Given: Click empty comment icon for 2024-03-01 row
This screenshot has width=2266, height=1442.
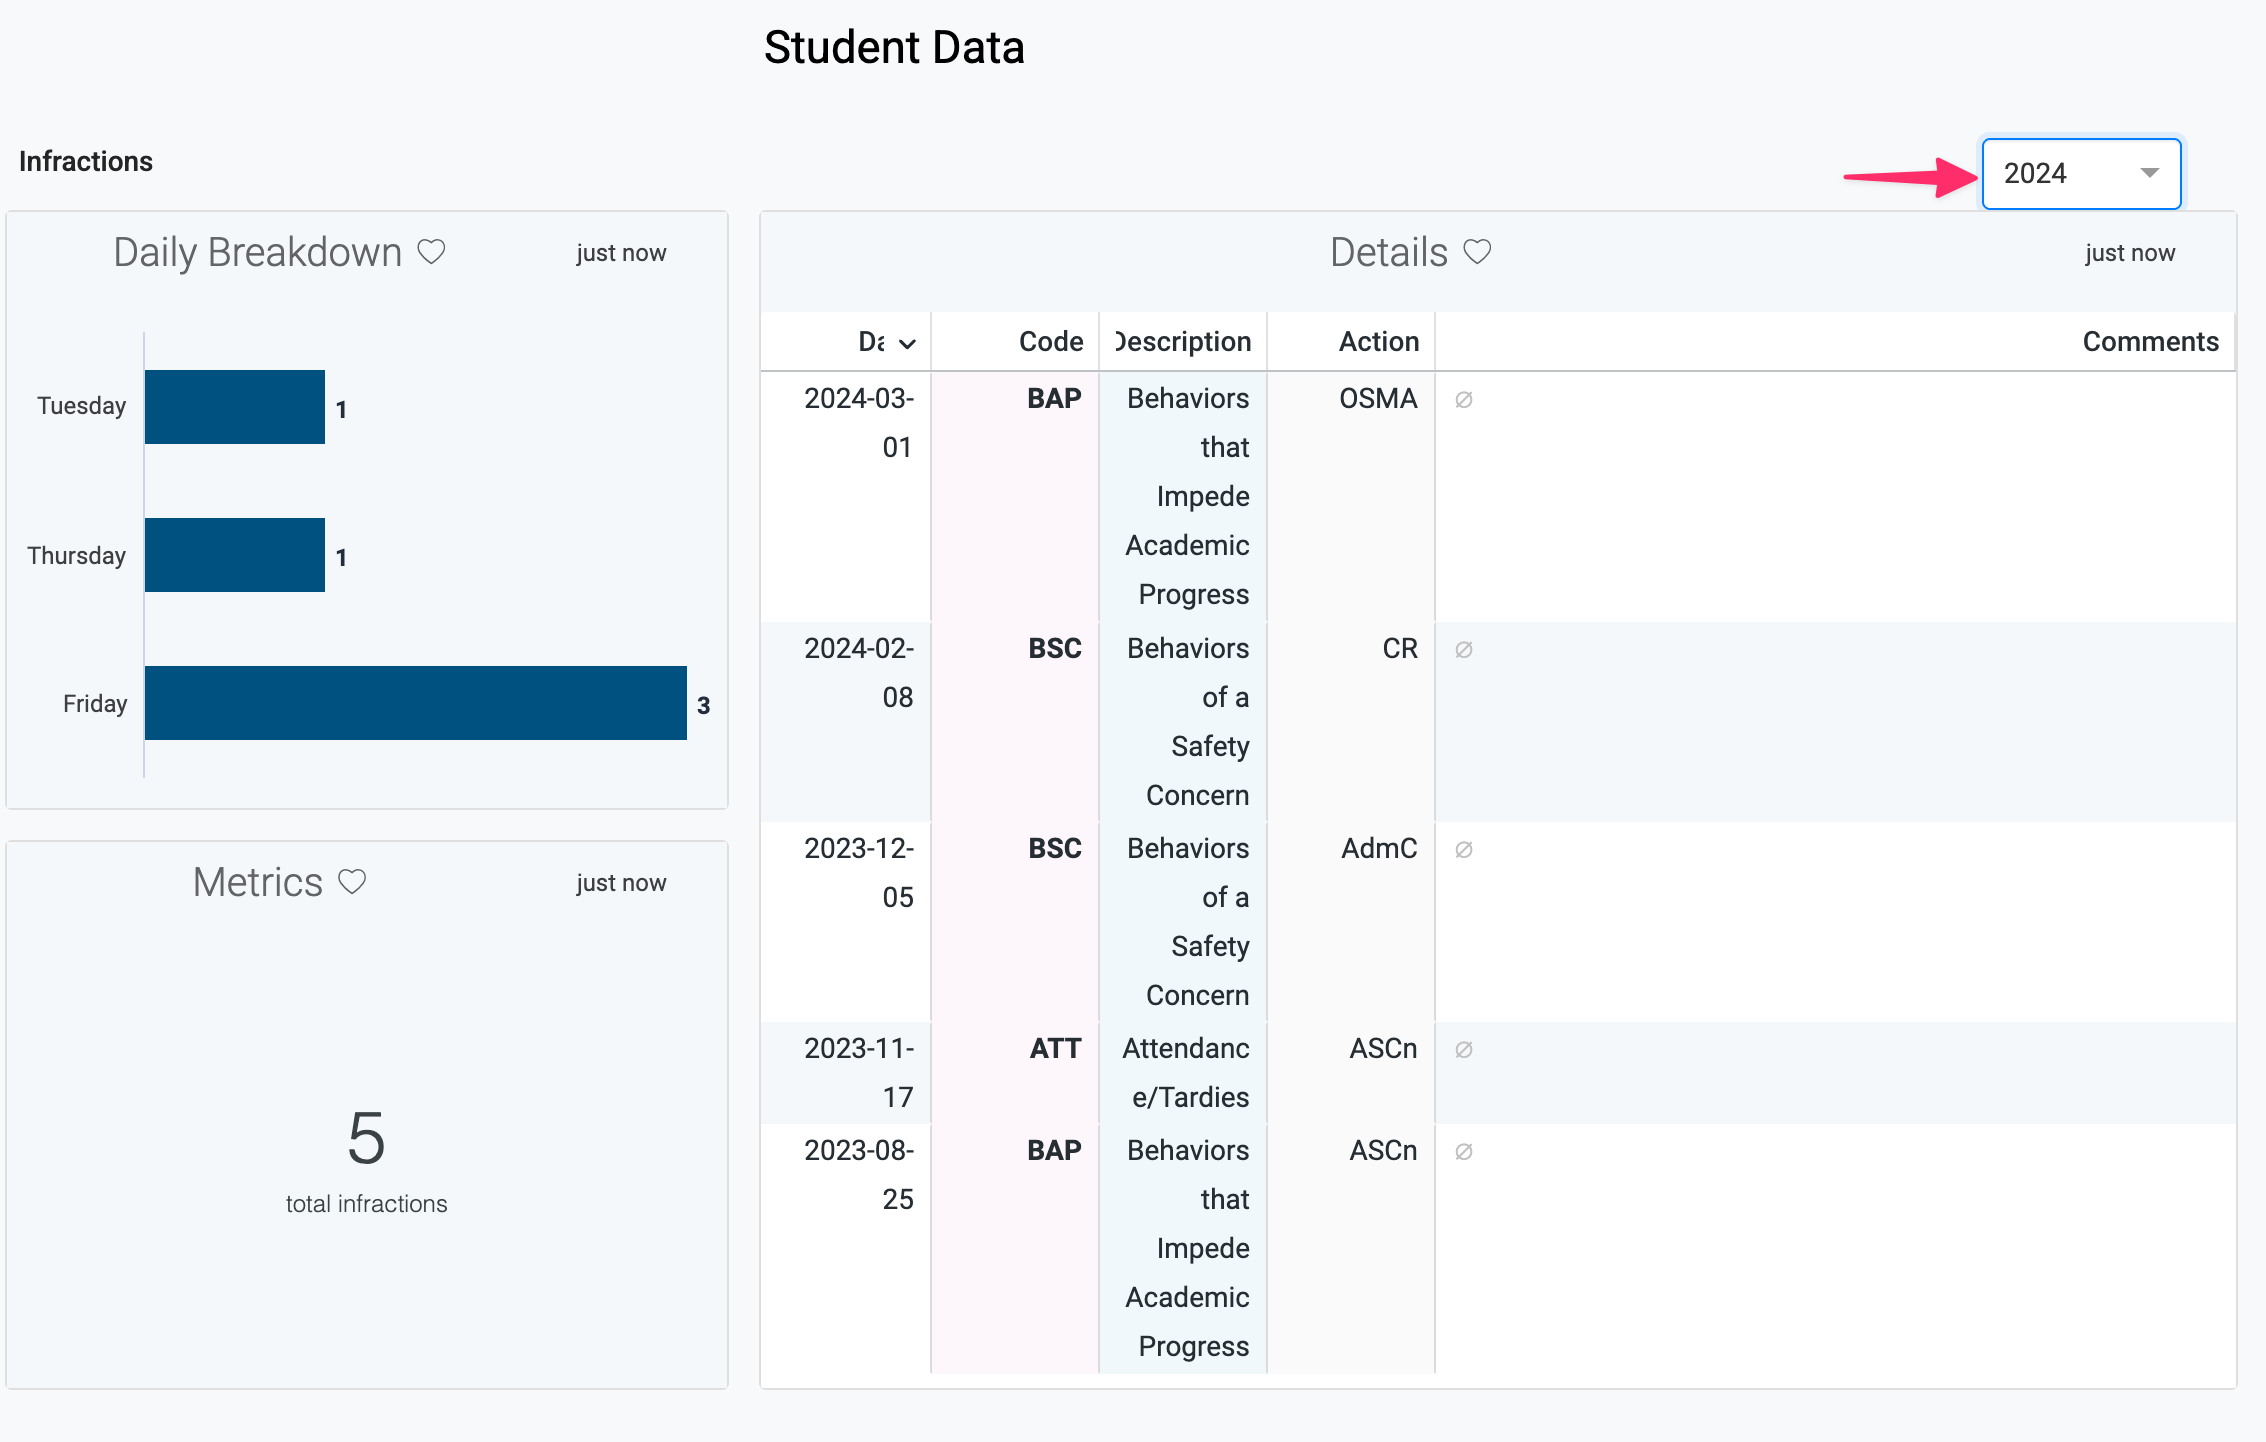Looking at the screenshot, I should coord(1464,400).
